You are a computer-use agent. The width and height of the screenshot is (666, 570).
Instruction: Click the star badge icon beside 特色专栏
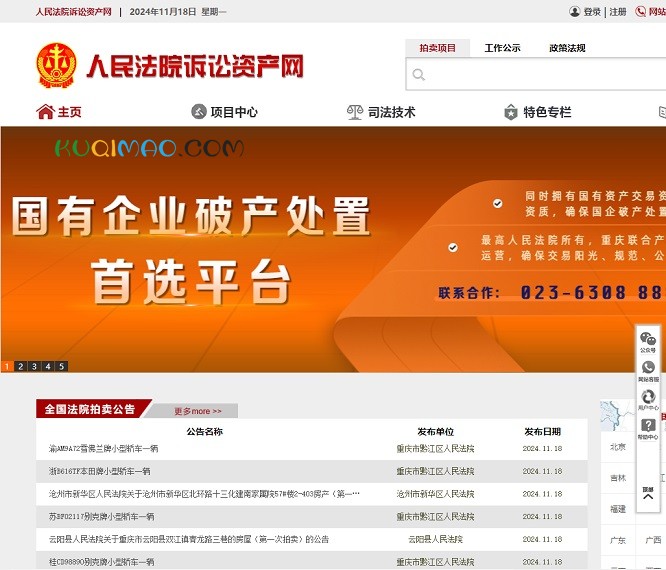511,112
